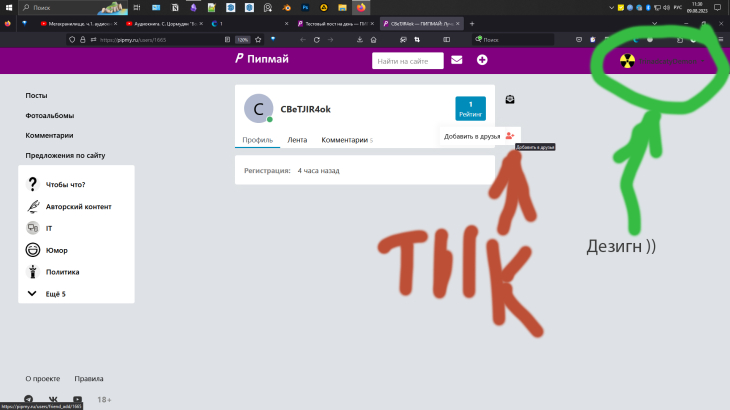Image resolution: width=730 pixels, height=410 pixels.
Task: Click the File Explorer icon in the taskbar
Action: pyautogui.click(x=342, y=7)
